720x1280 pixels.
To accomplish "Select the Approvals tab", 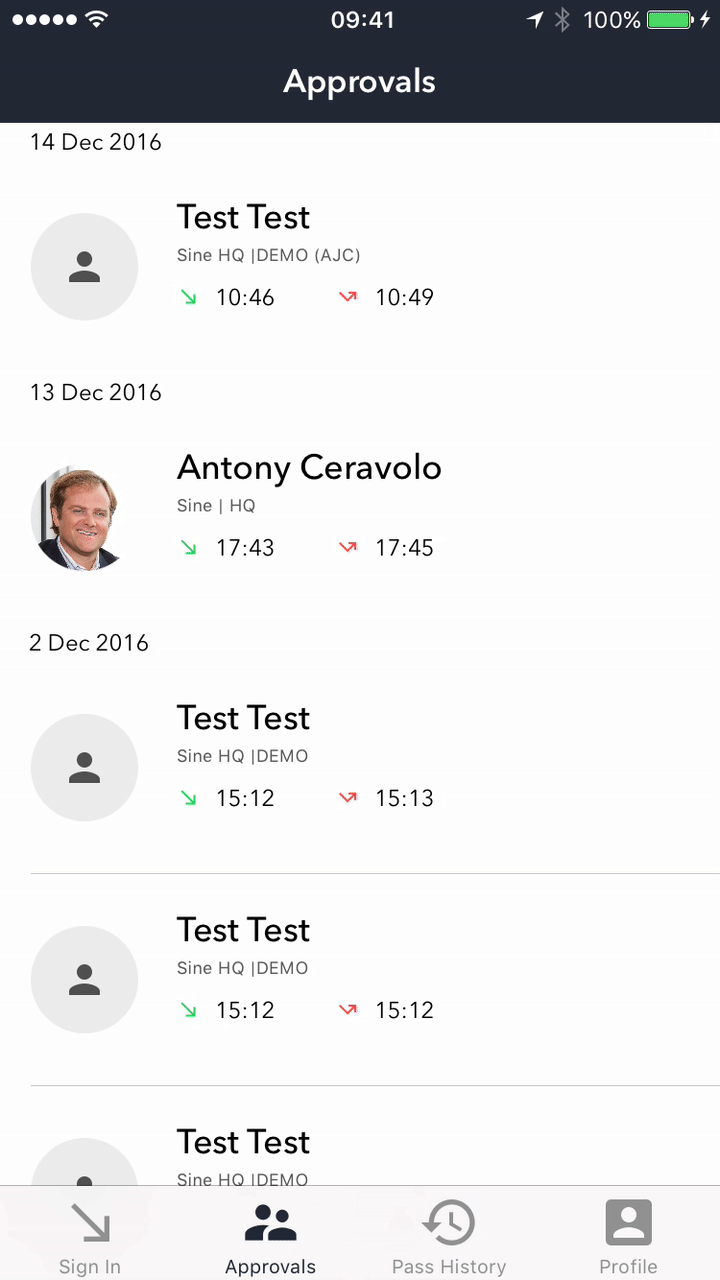I will tap(270, 1238).
